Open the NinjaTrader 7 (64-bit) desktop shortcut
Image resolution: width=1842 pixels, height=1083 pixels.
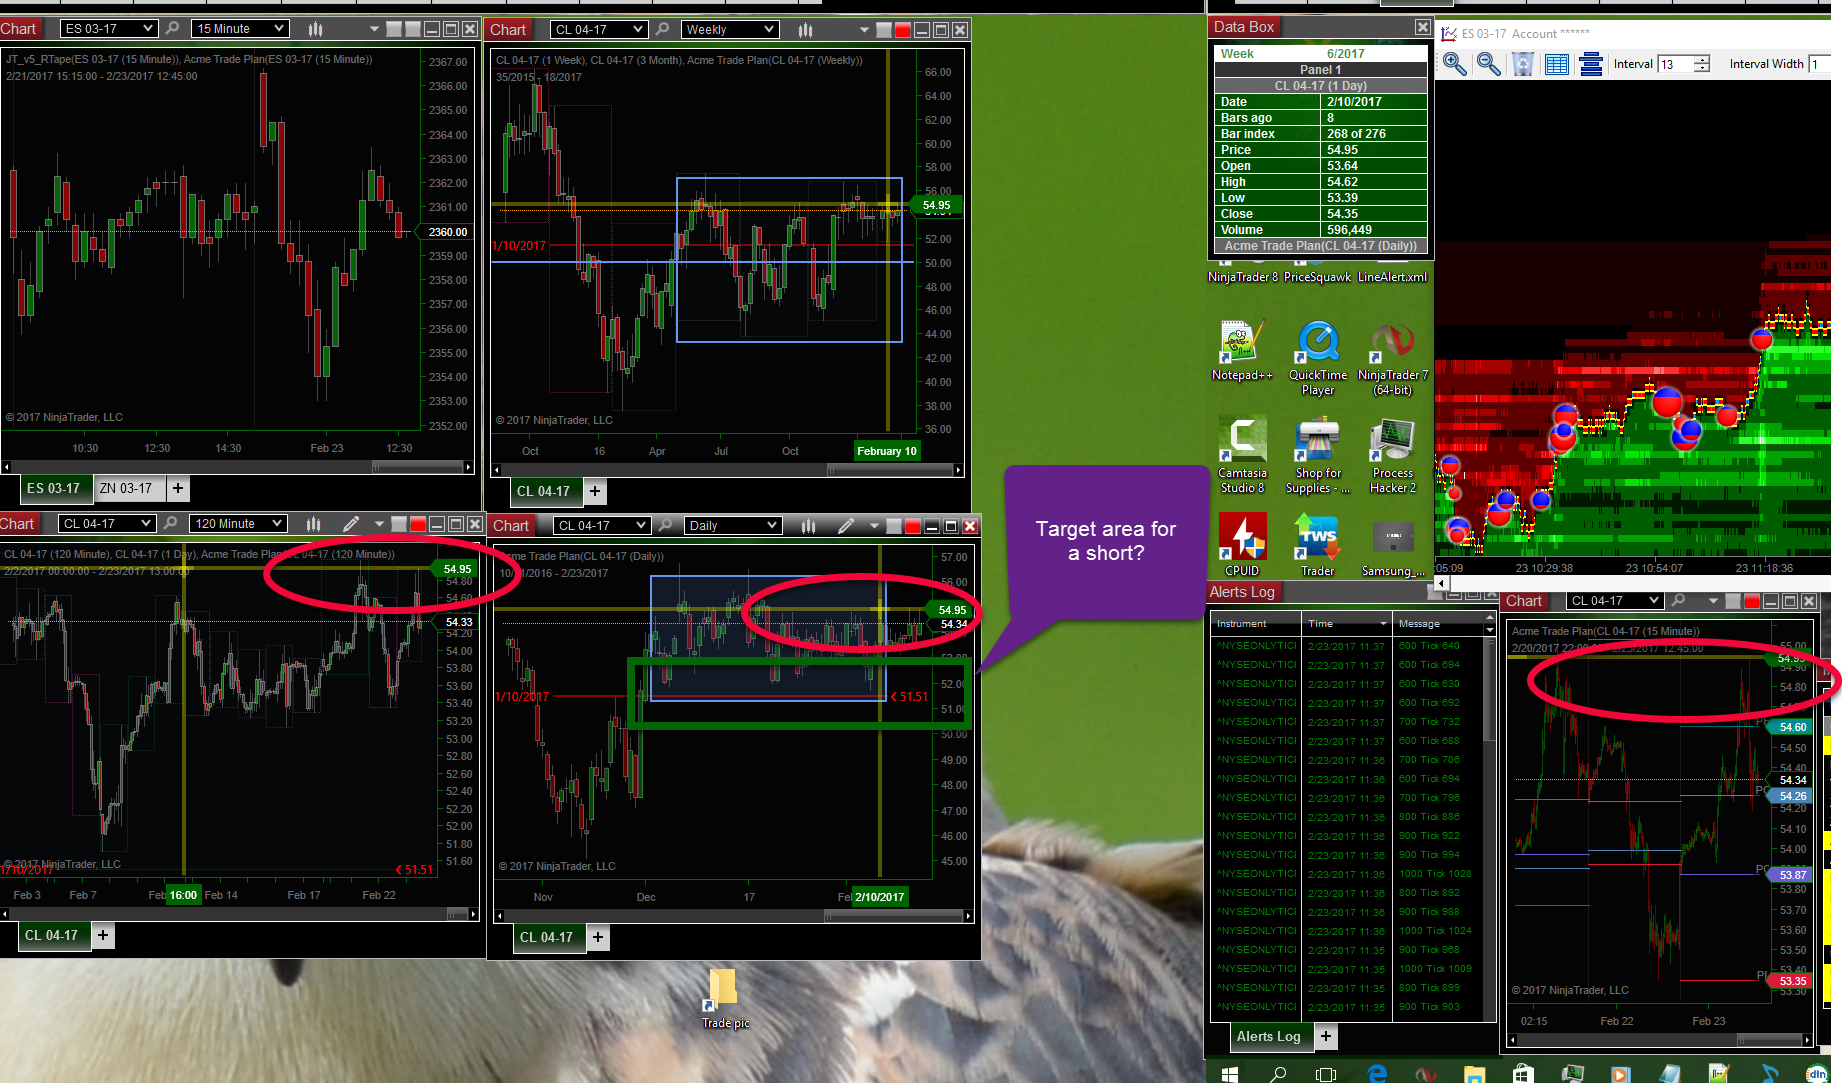pos(1393,358)
